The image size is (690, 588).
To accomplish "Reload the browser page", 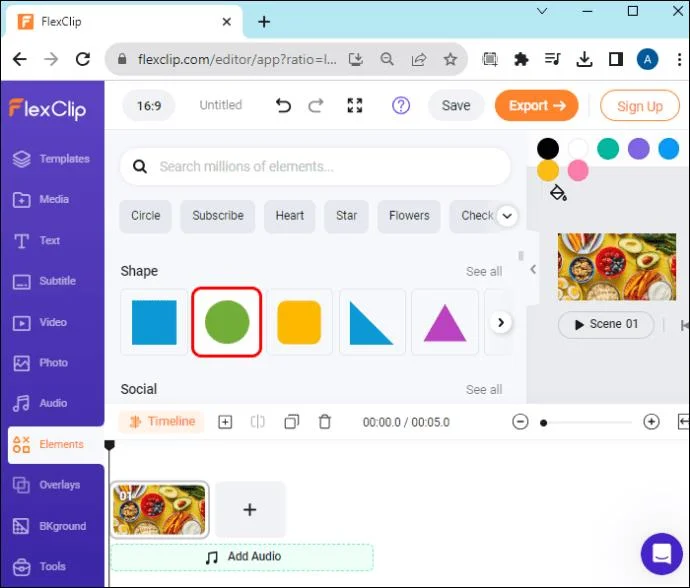I will click(83, 59).
